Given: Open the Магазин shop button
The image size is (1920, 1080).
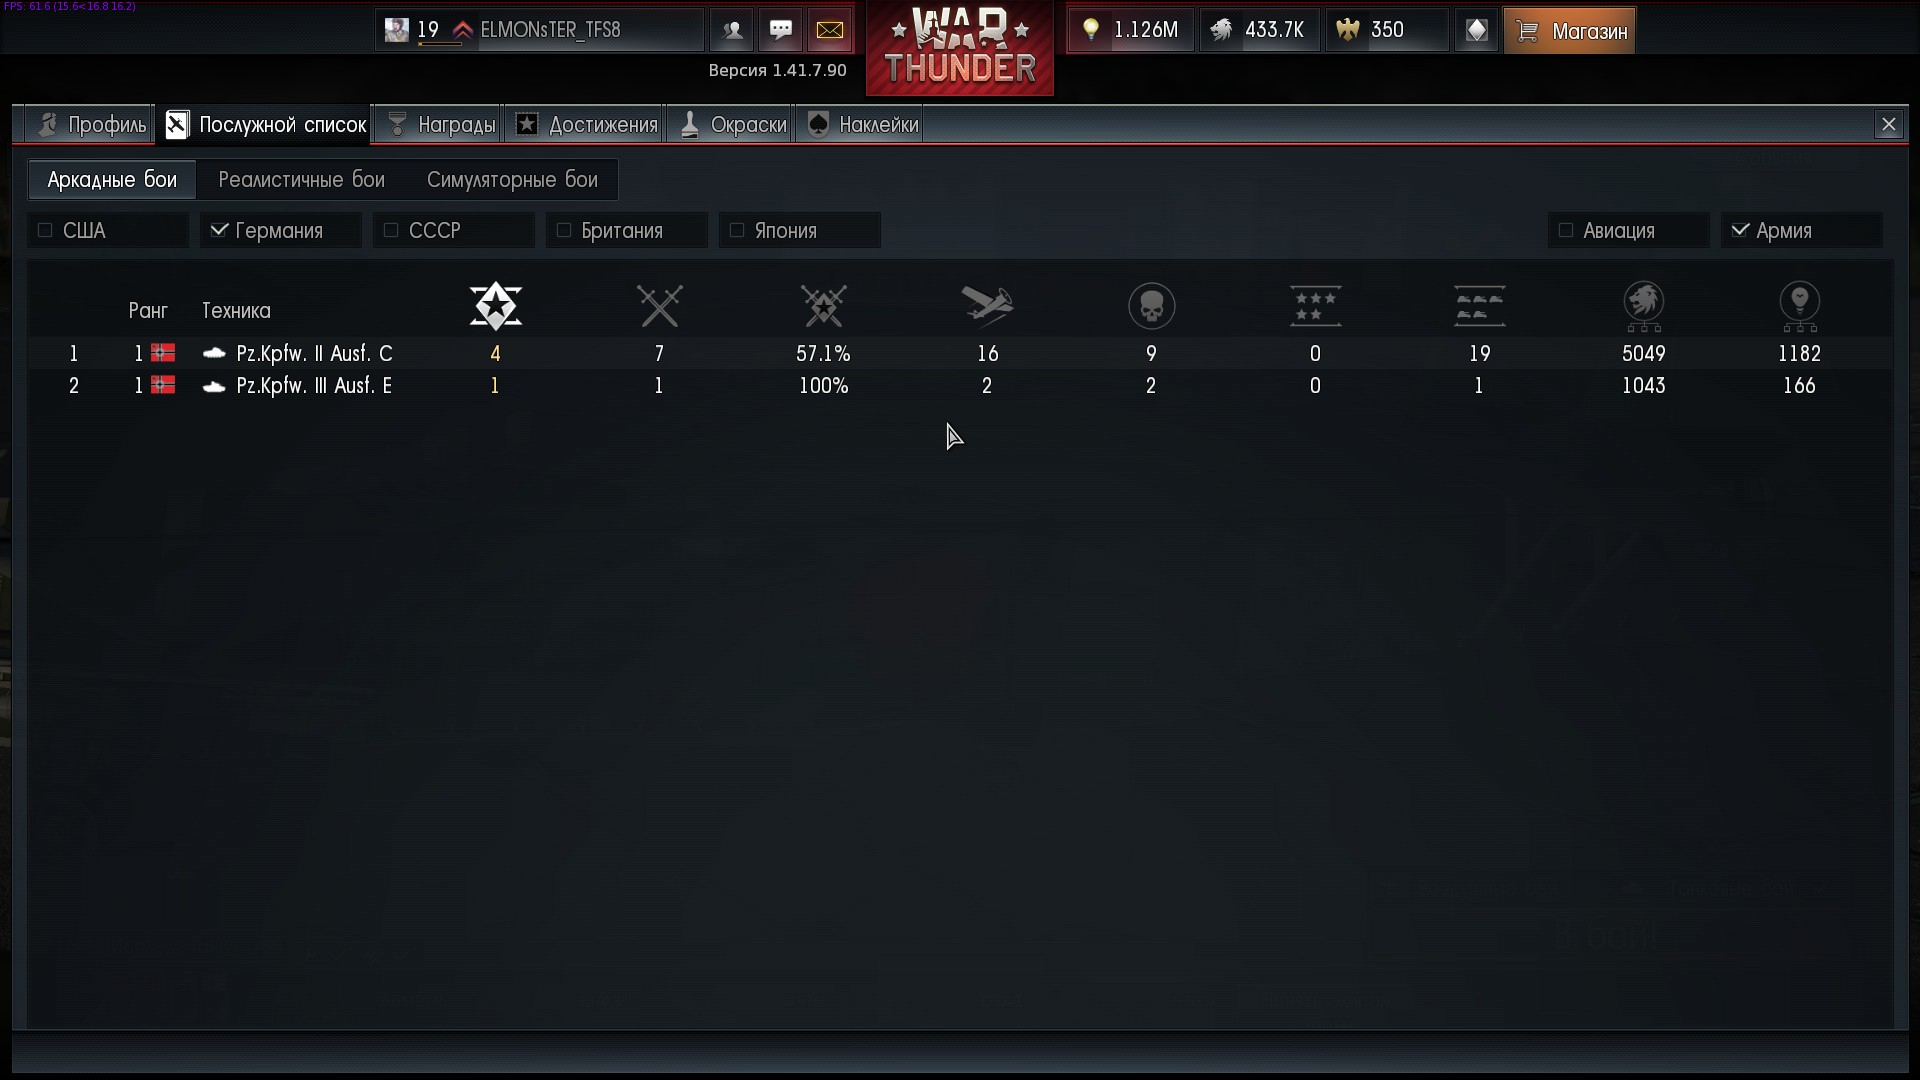Looking at the screenshot, I should tap(1569, 31).
